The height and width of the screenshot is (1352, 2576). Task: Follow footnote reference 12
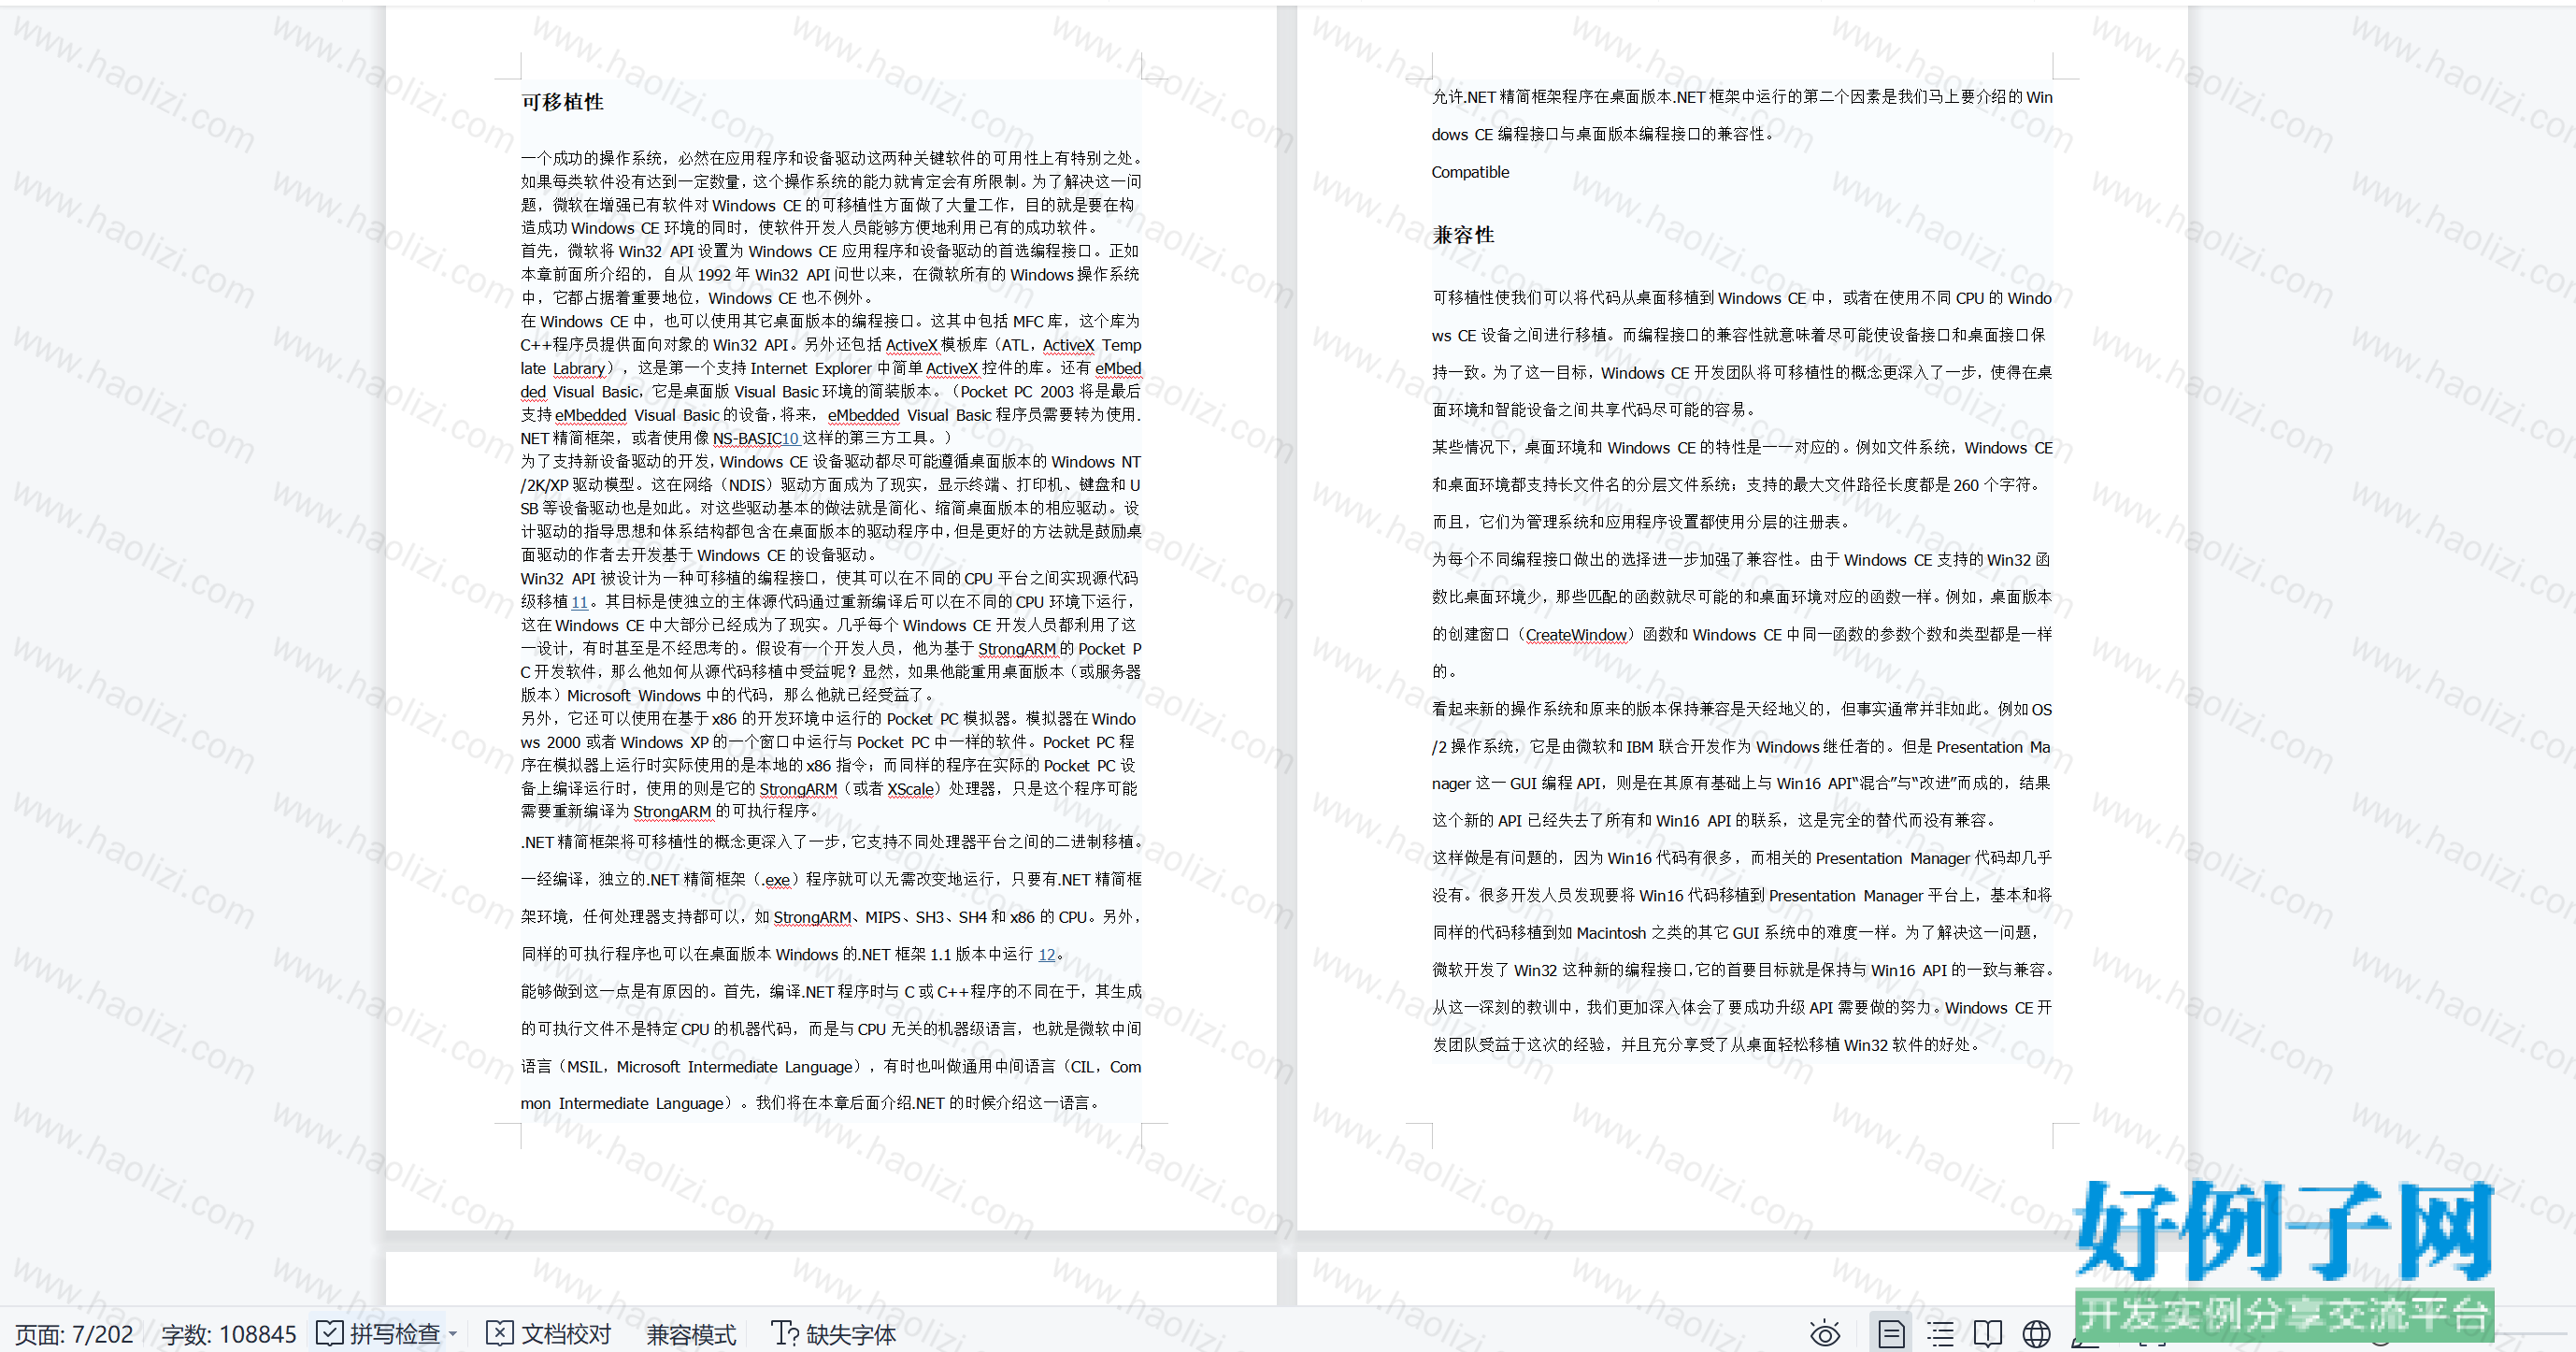(1047, 954)
